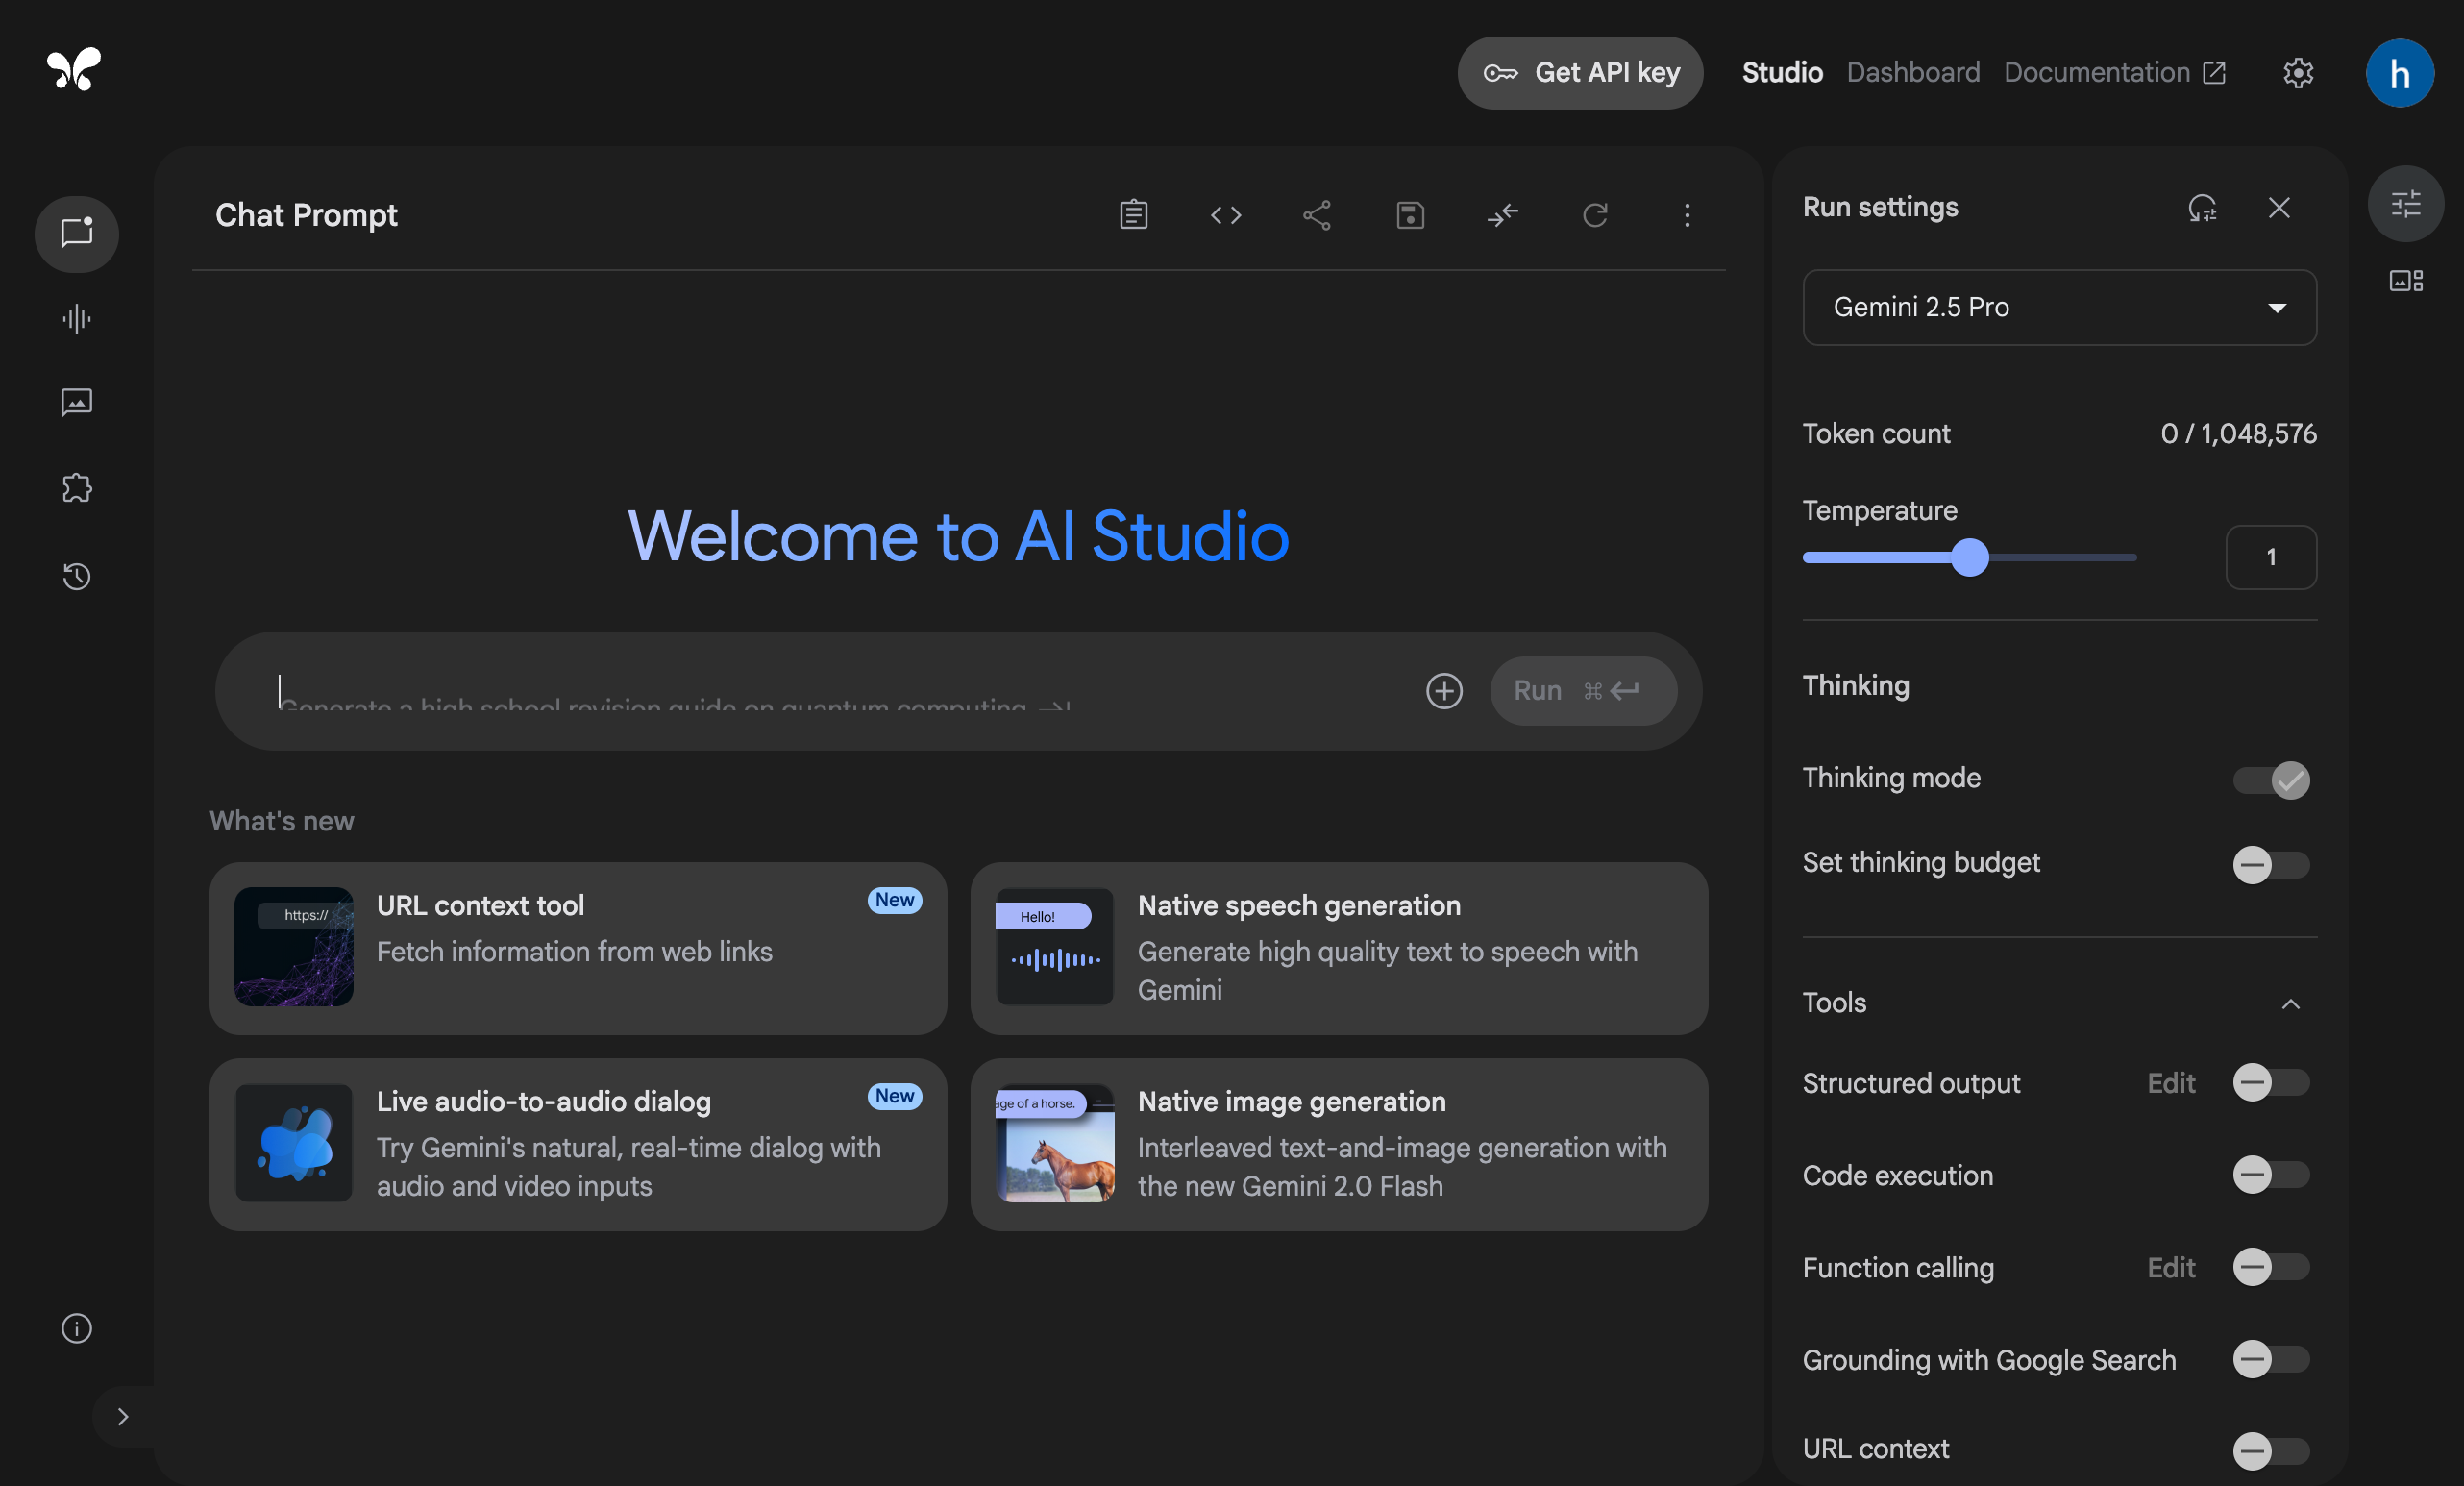Adjust the Temperature slider handle

click(1970, 557)
